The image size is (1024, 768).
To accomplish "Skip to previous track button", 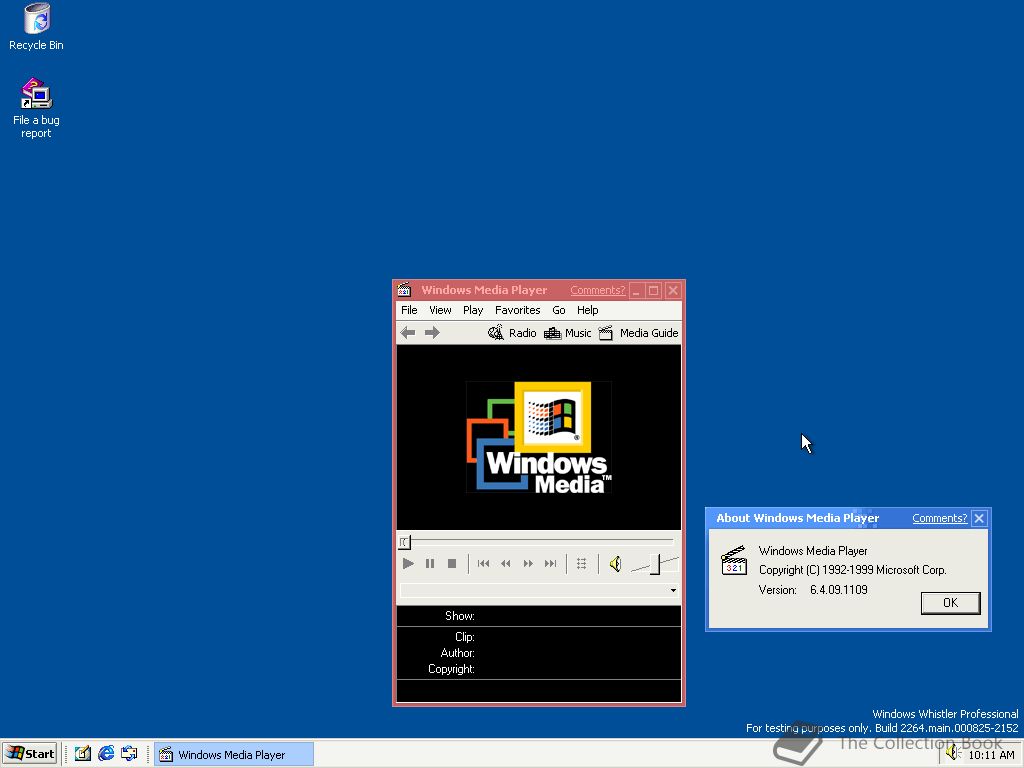I will (x=483, y=564).
